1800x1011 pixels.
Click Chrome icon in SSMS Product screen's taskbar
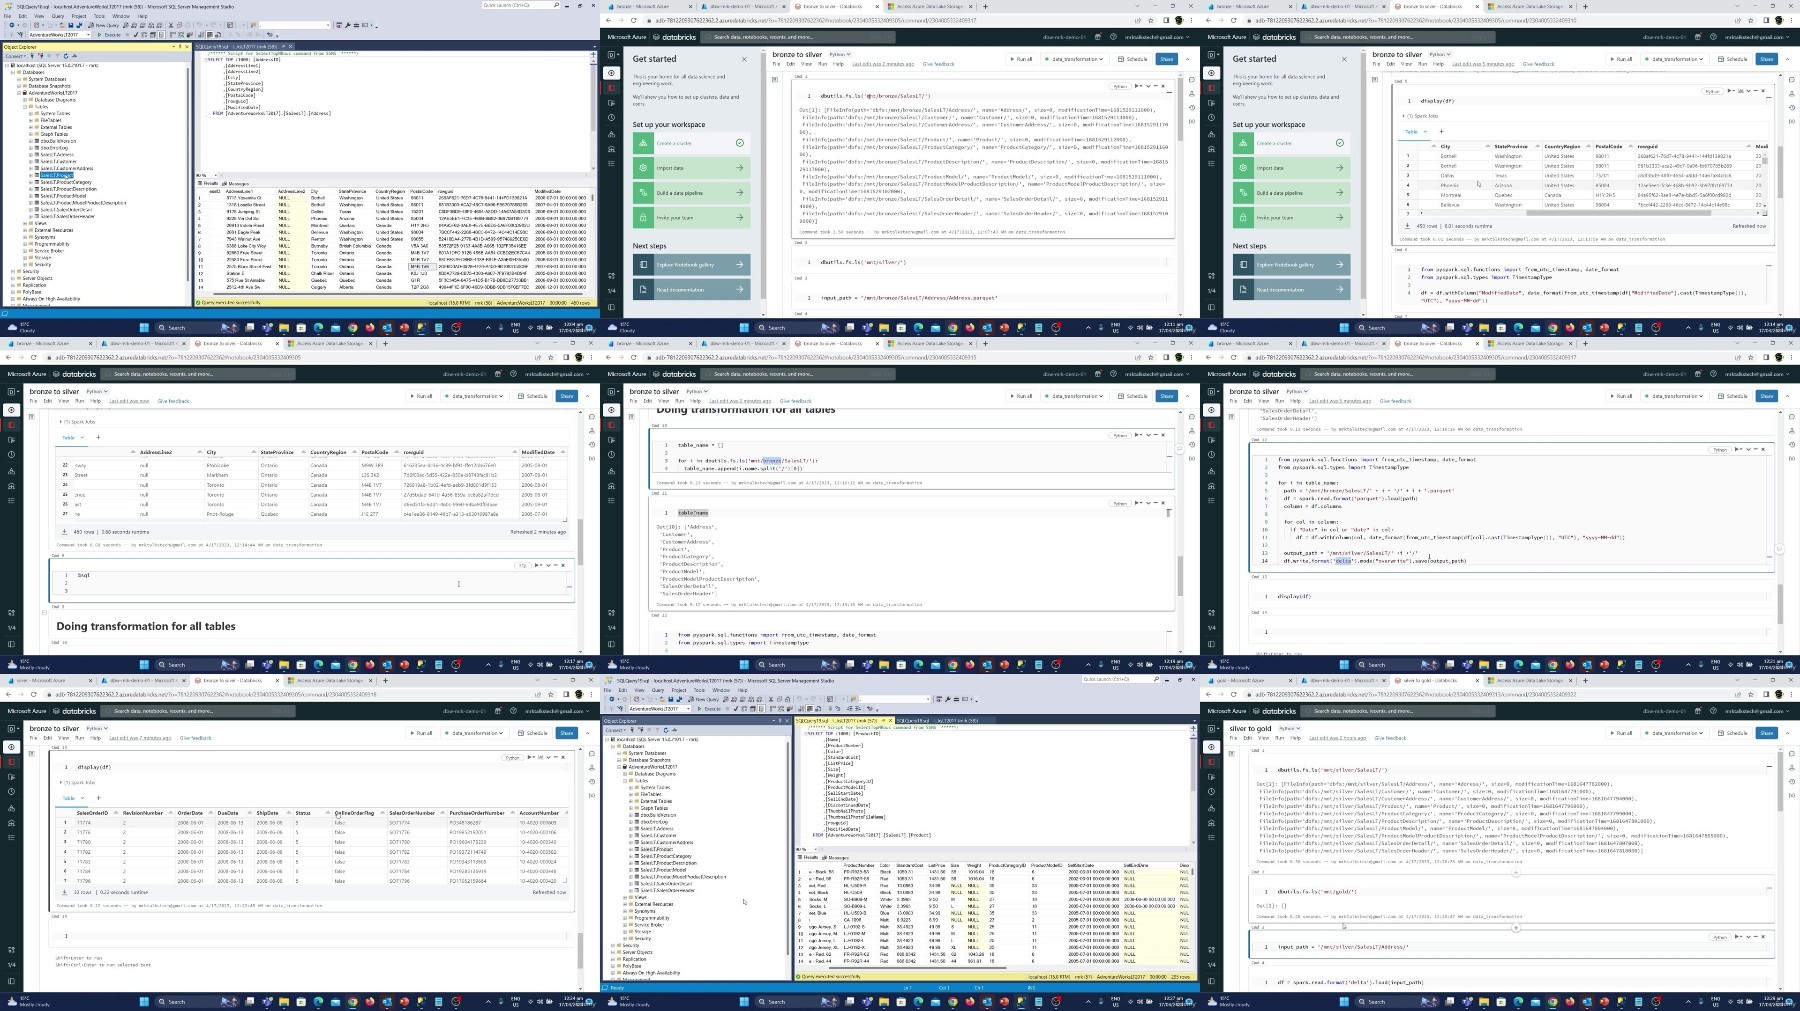[x=952, y=1001]
